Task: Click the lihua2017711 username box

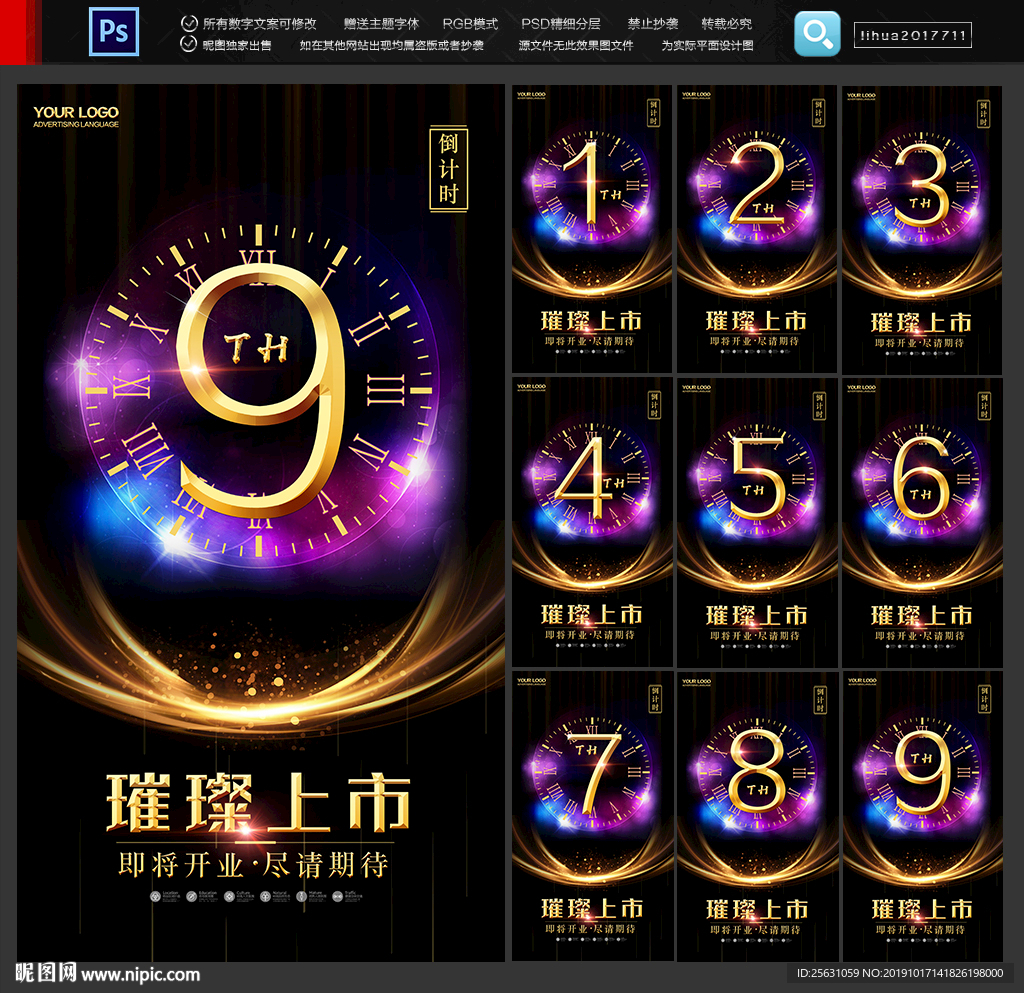Action: tap(912, 35)
